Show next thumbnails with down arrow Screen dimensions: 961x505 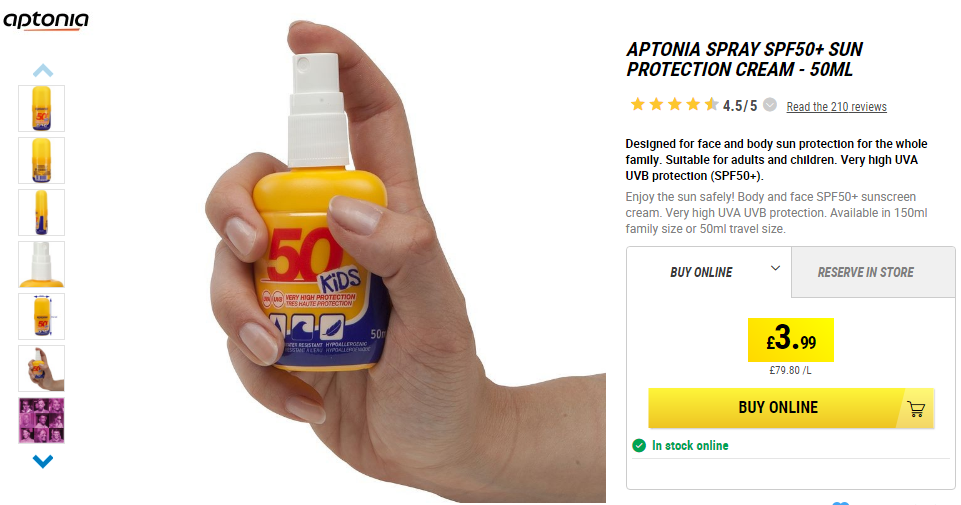[x=42, y=461]
